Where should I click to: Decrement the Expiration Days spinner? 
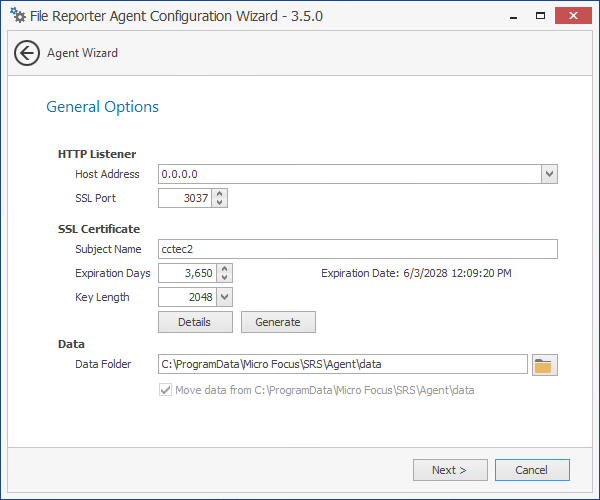pos(225,278)
